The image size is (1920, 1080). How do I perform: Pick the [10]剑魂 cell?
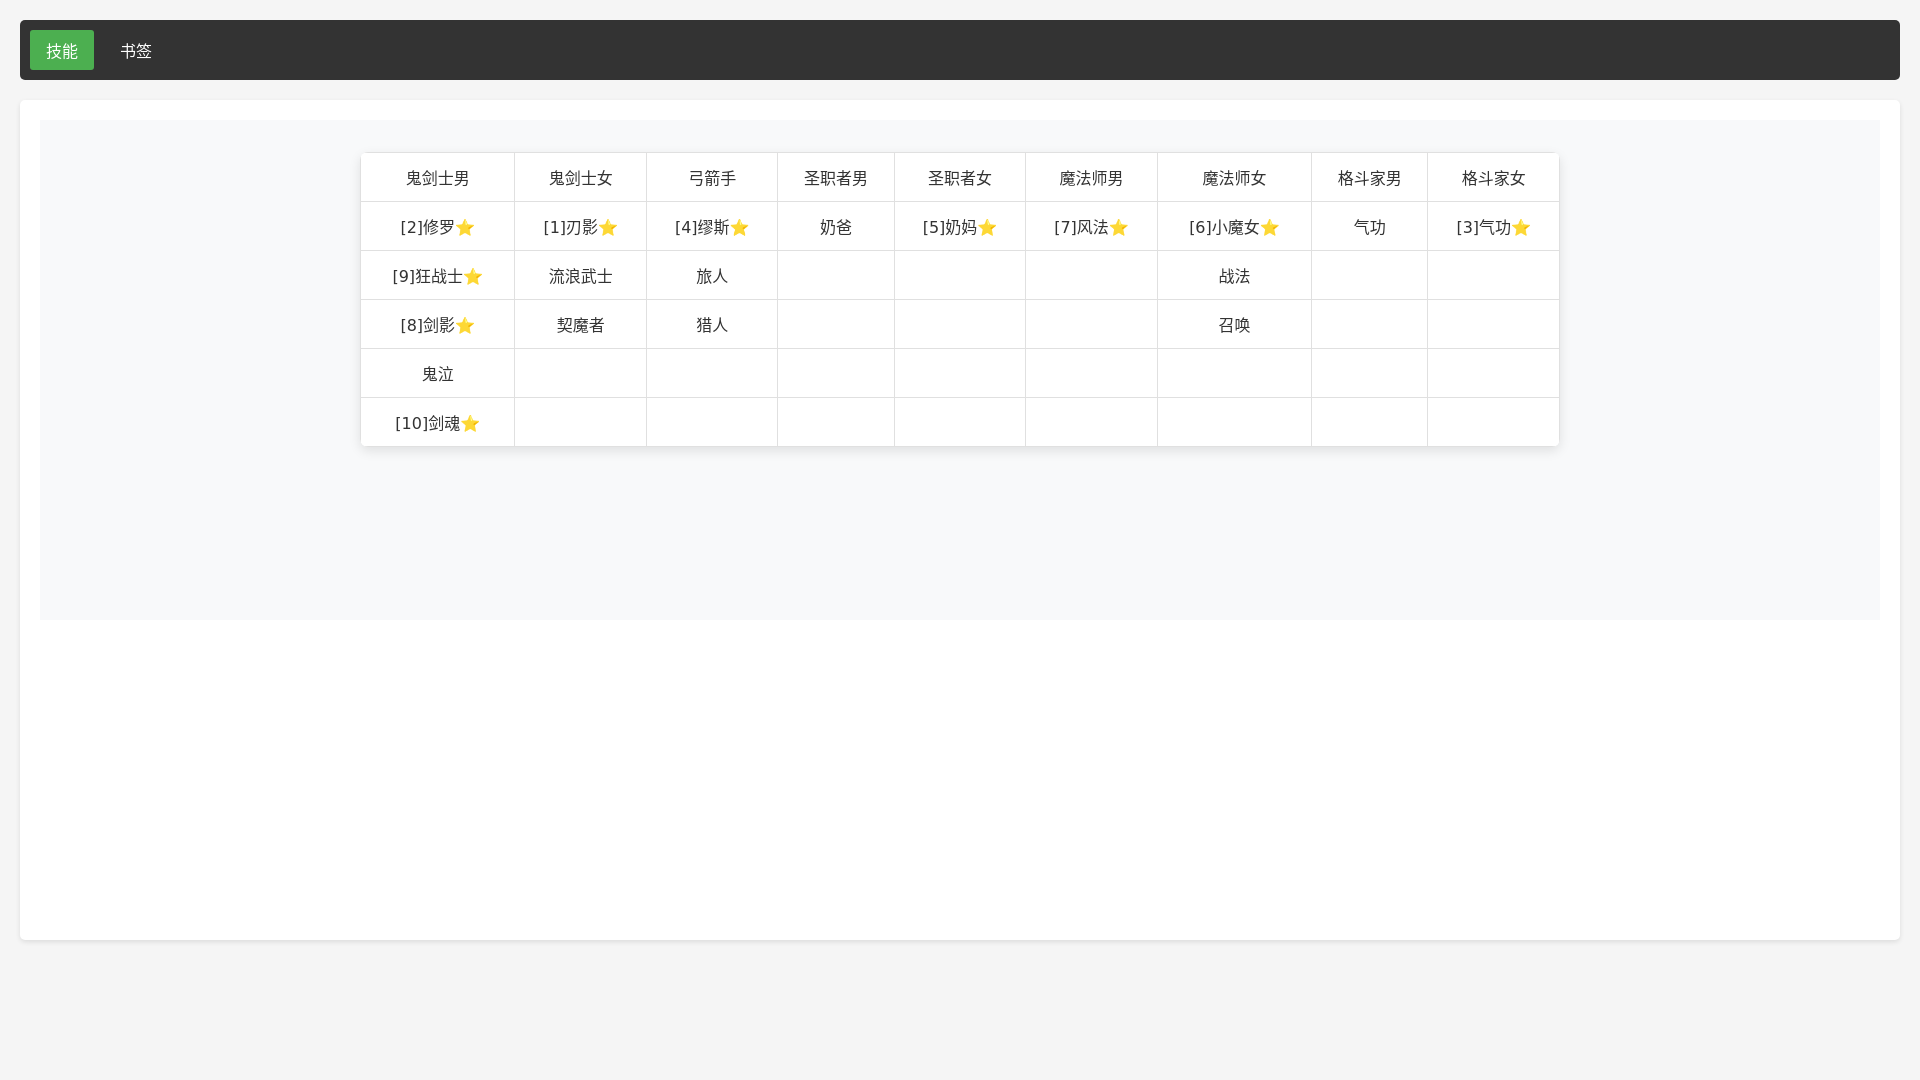click(437, 423)
